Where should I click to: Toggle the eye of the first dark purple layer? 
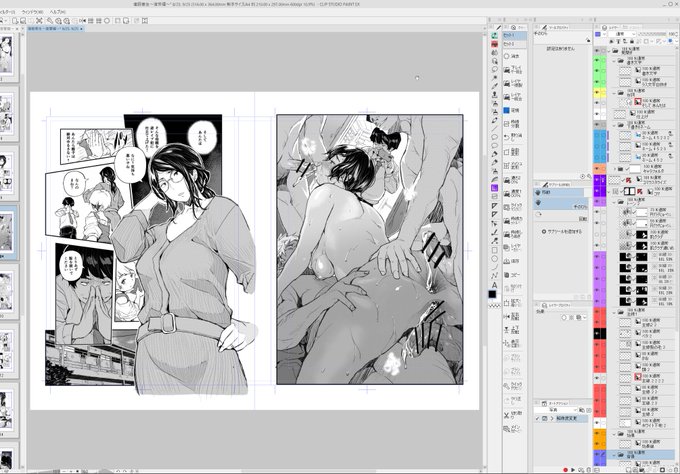click(597, 179)
